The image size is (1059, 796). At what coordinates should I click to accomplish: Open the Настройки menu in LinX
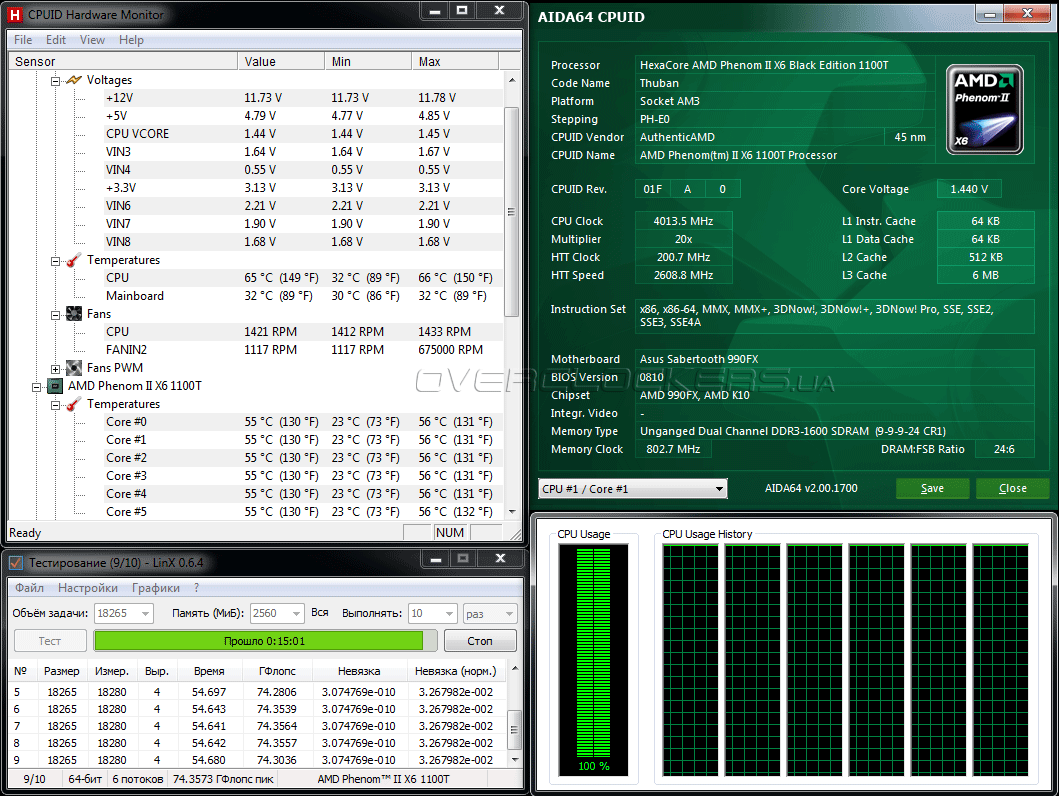88,588
